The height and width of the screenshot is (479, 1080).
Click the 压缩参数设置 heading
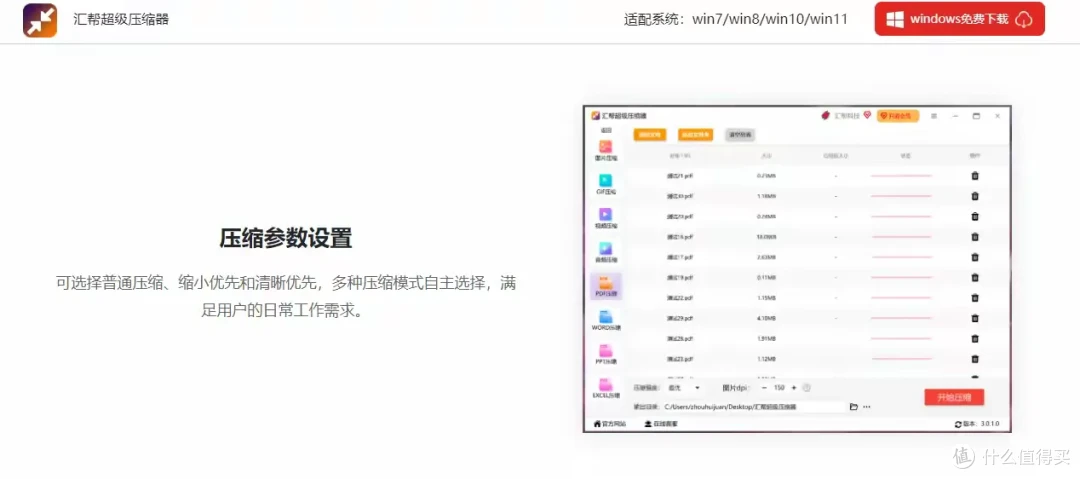(x=286, y=238)
